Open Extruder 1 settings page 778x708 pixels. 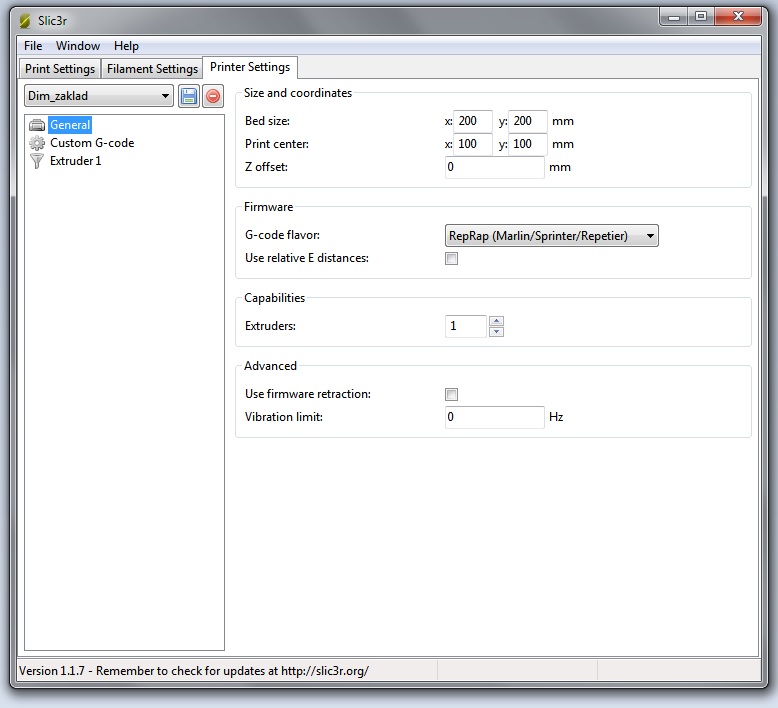click(75, 161)
